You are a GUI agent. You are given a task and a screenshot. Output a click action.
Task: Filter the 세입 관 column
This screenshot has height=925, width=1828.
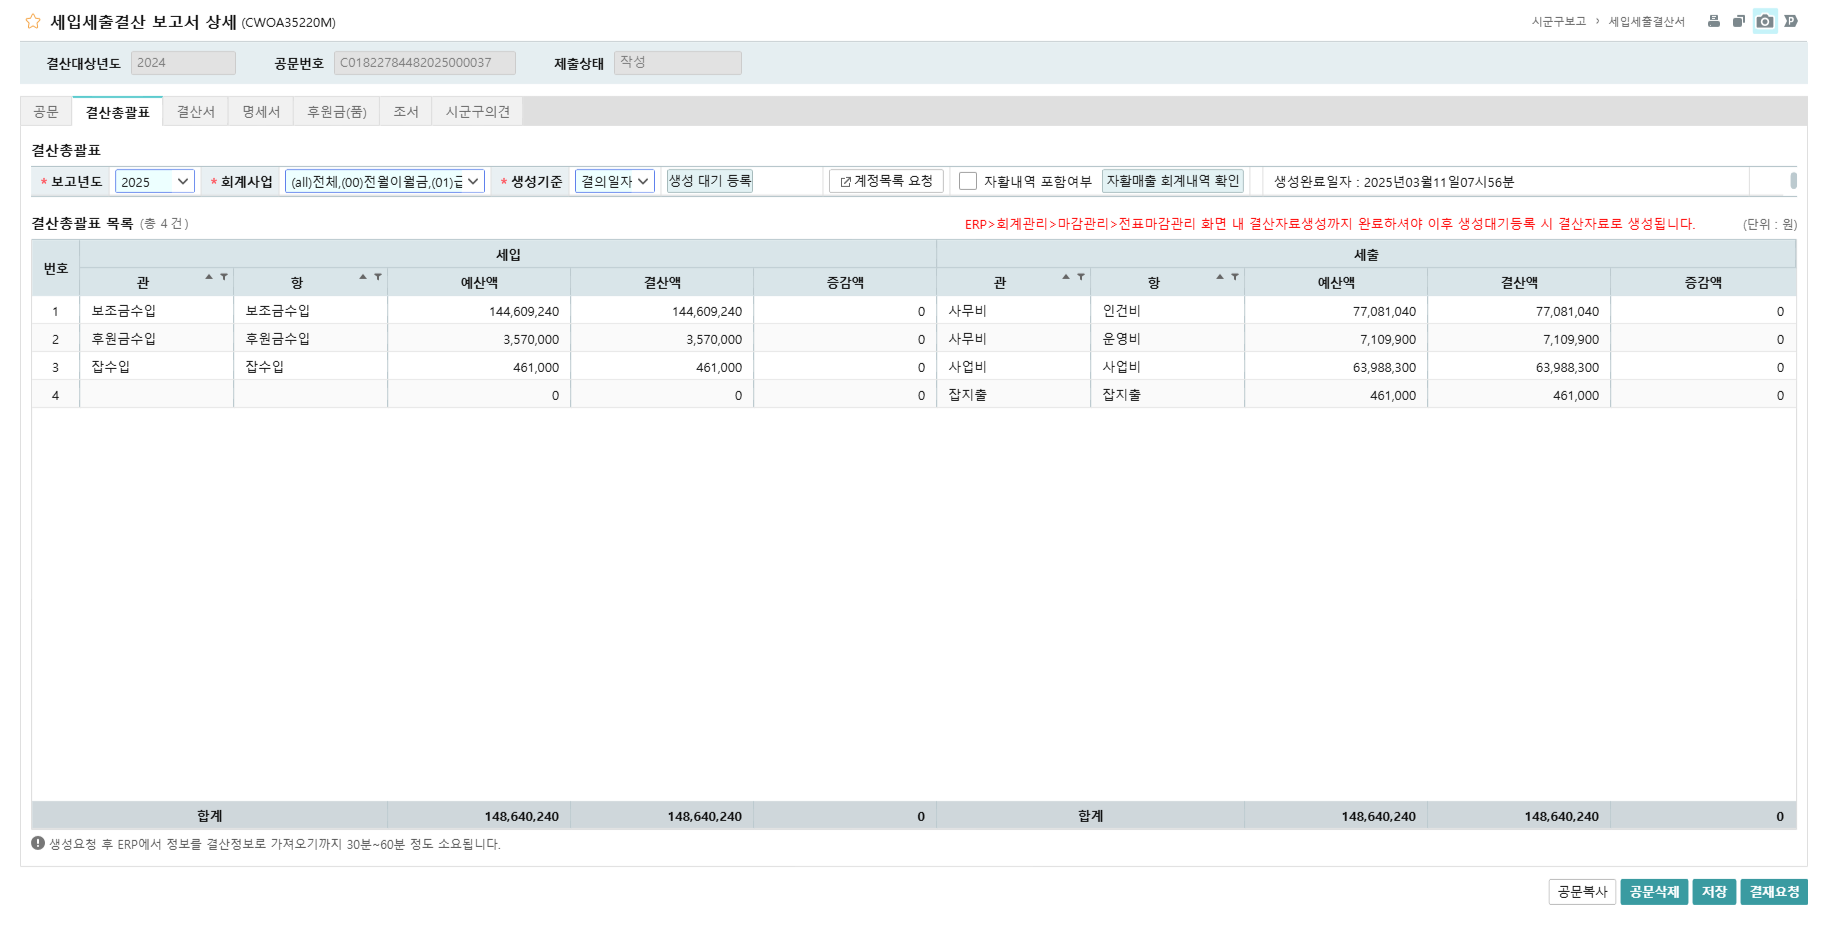click(224, 277)
